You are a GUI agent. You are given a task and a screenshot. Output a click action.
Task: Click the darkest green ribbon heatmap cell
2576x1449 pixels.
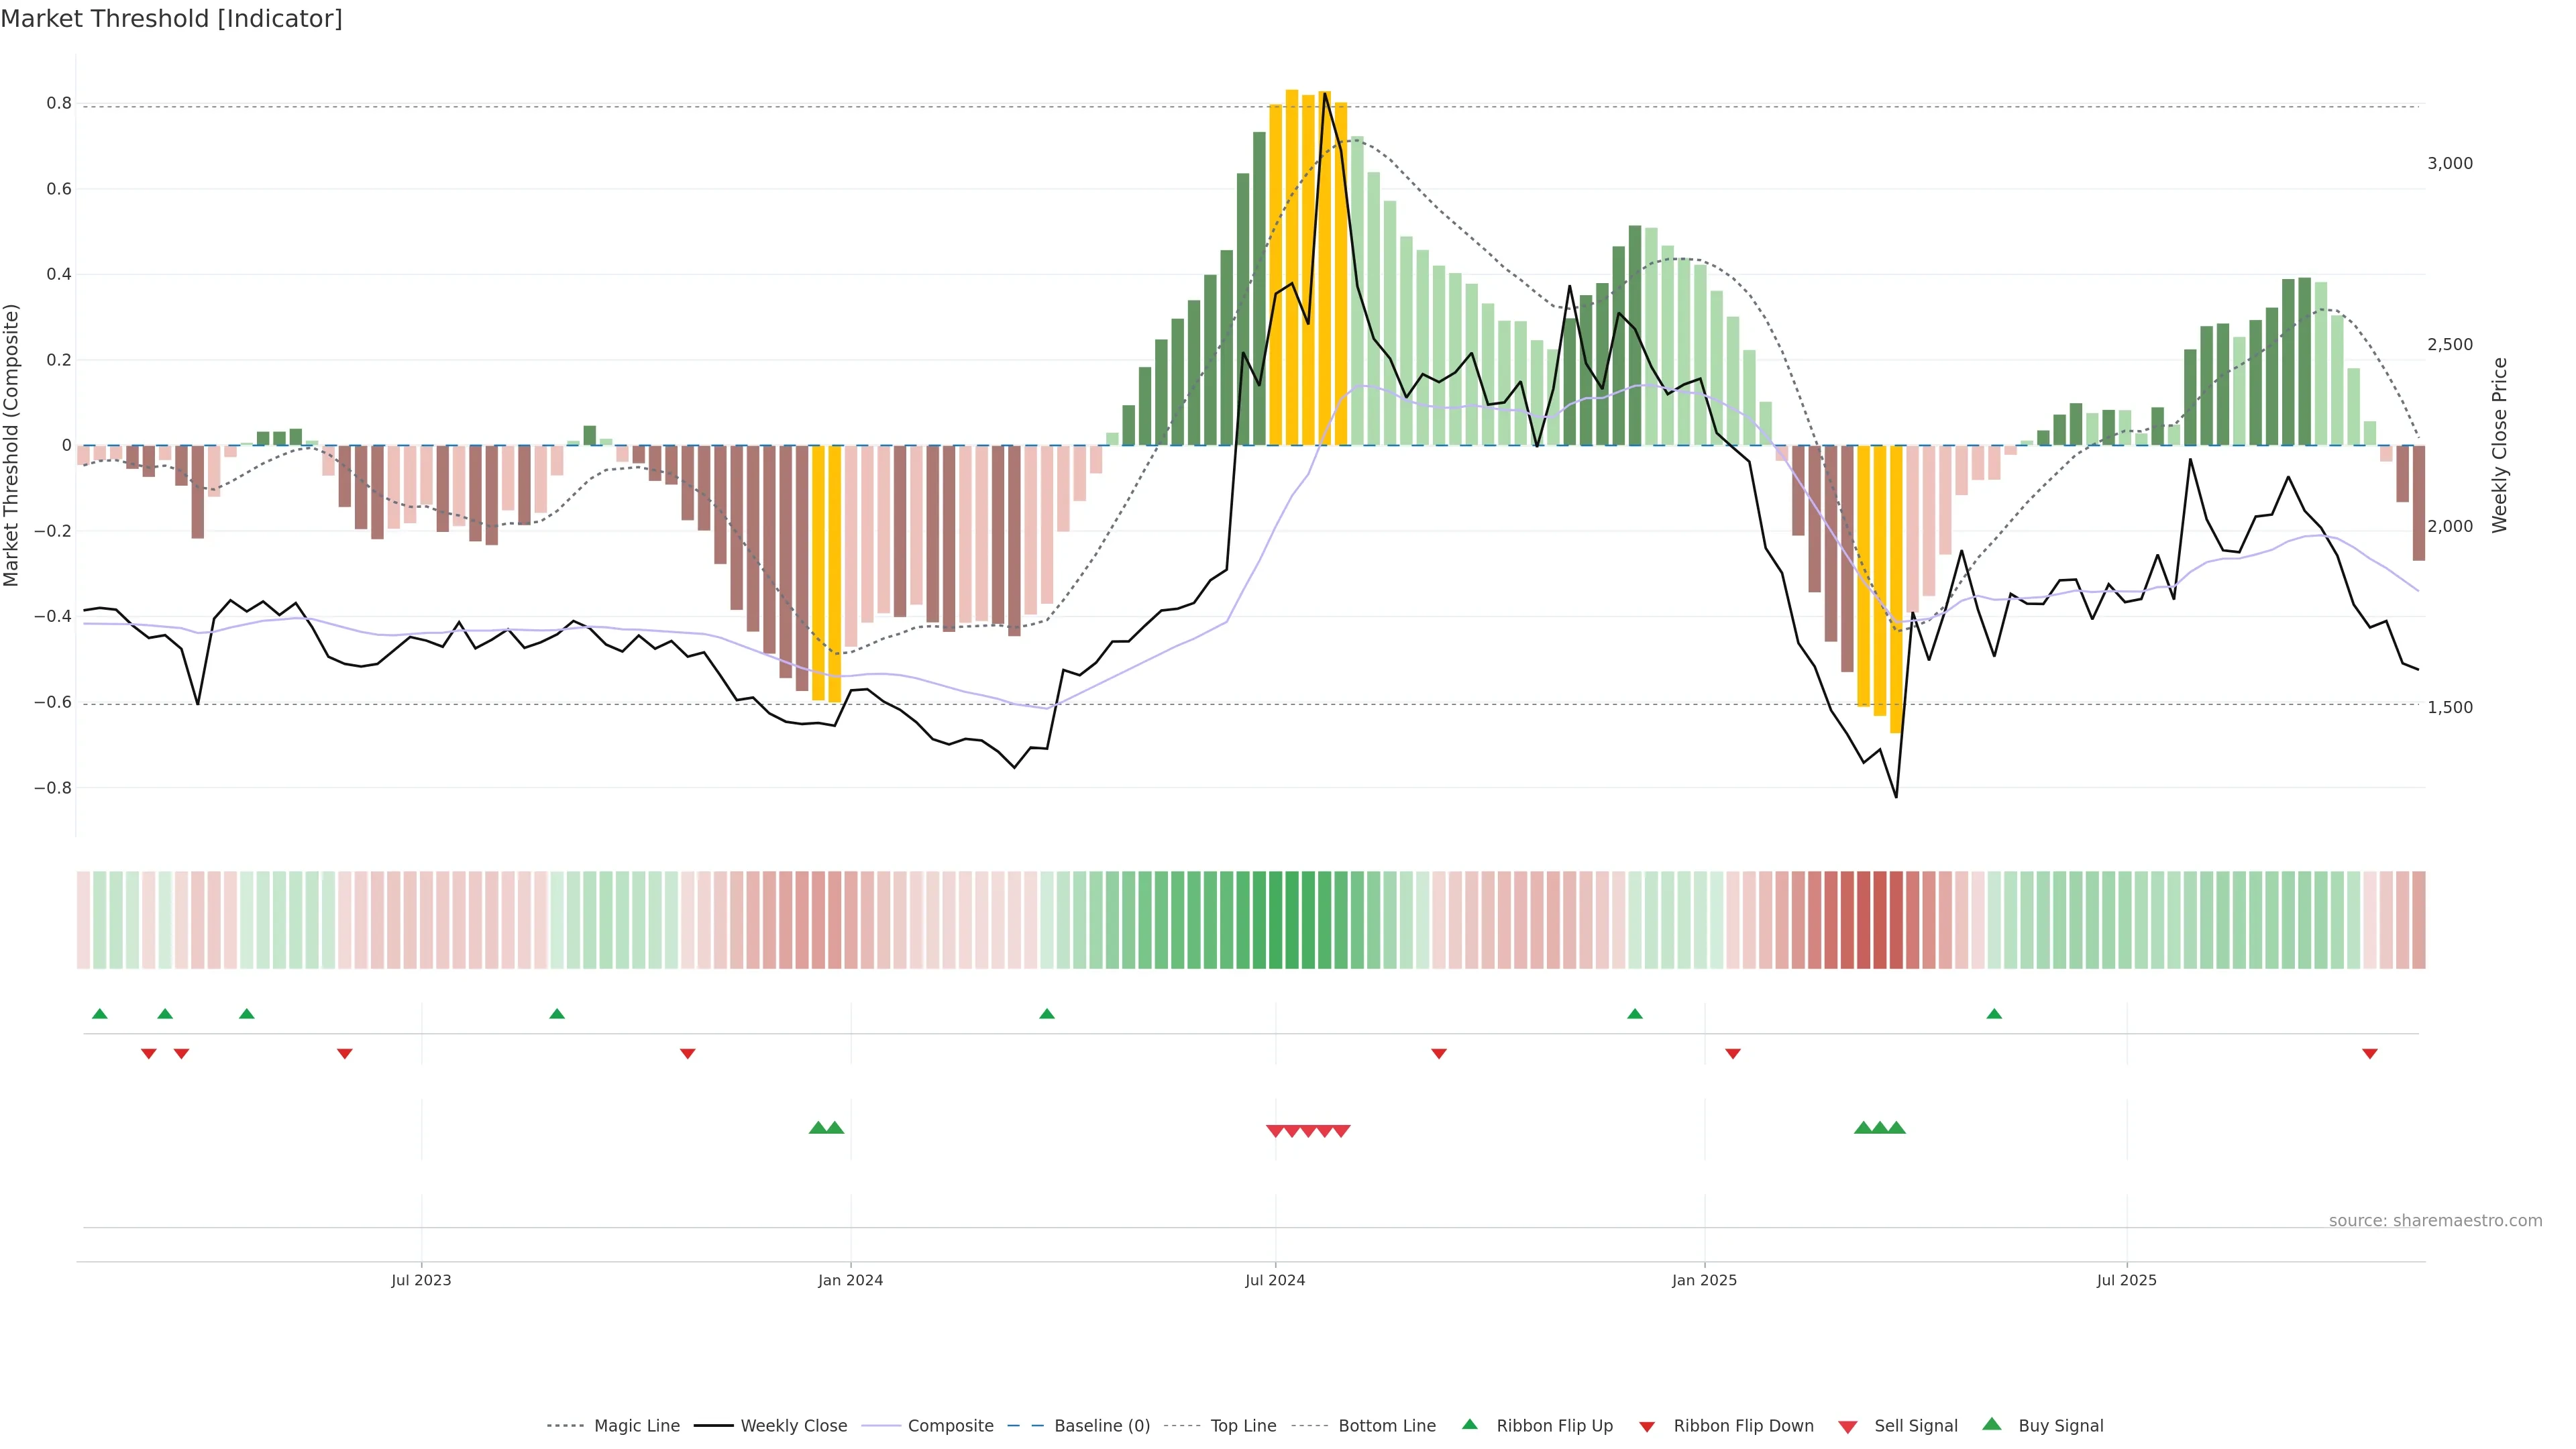click(x=1291, y=920)
